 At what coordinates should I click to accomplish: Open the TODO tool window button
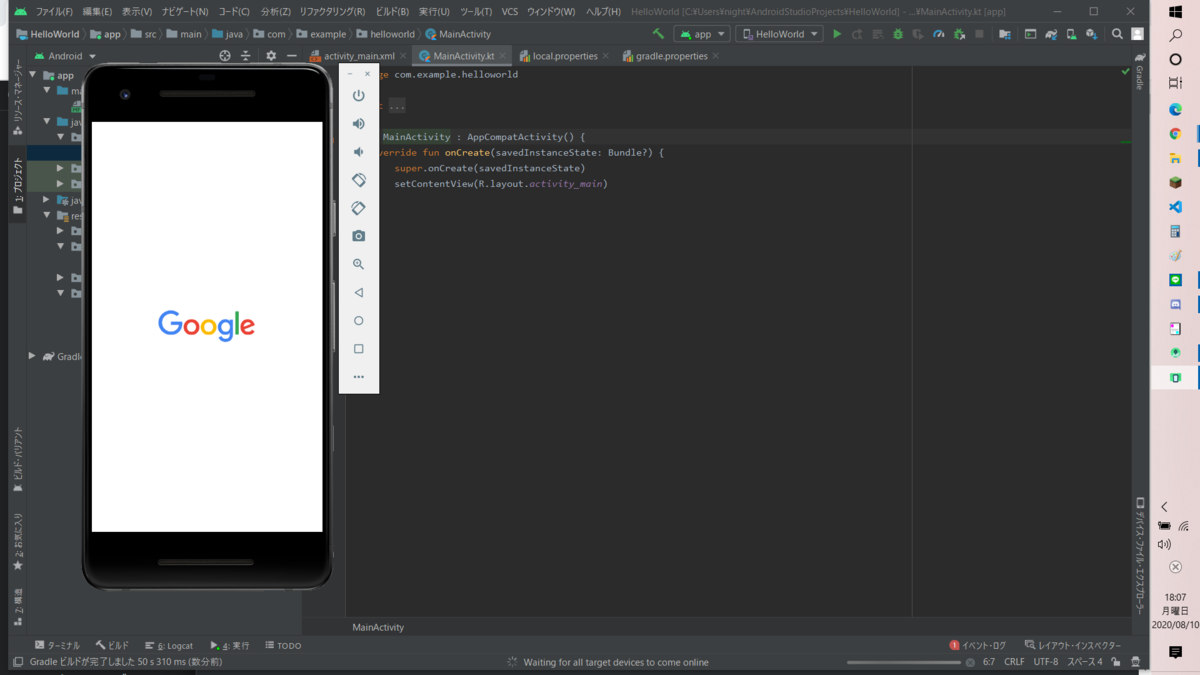click(283, 645)
